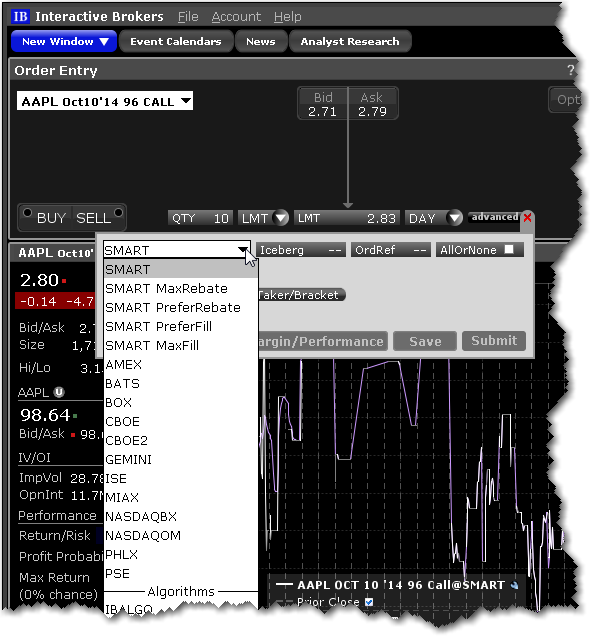
Task: Choose SMART PreferRebate routing option
Action: (x=182, y=310)
